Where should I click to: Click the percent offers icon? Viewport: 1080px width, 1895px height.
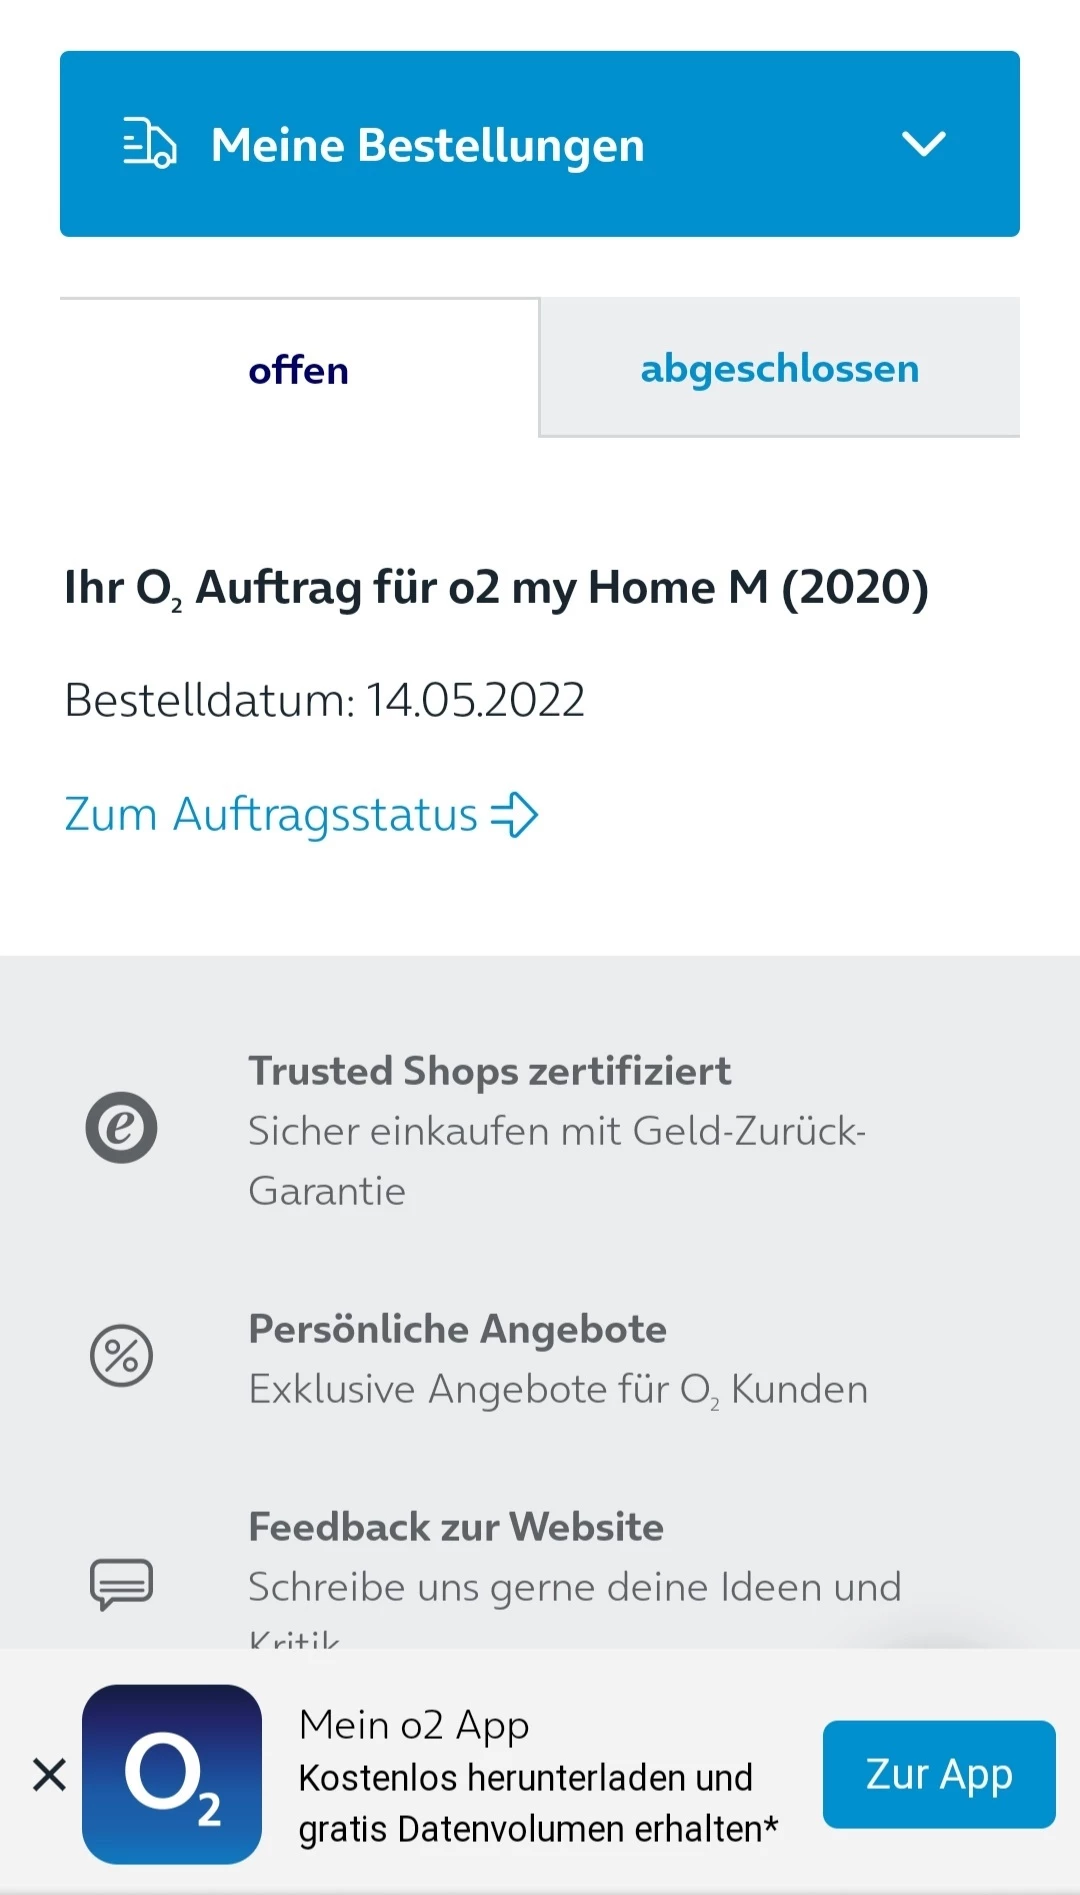pos(121,1356)
